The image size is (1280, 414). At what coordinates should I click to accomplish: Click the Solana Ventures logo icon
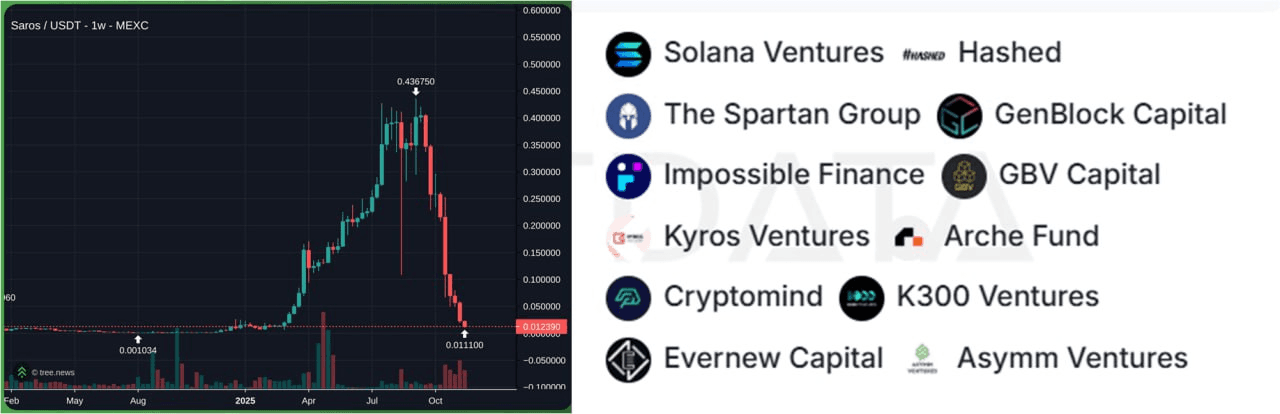pos(628,54)
